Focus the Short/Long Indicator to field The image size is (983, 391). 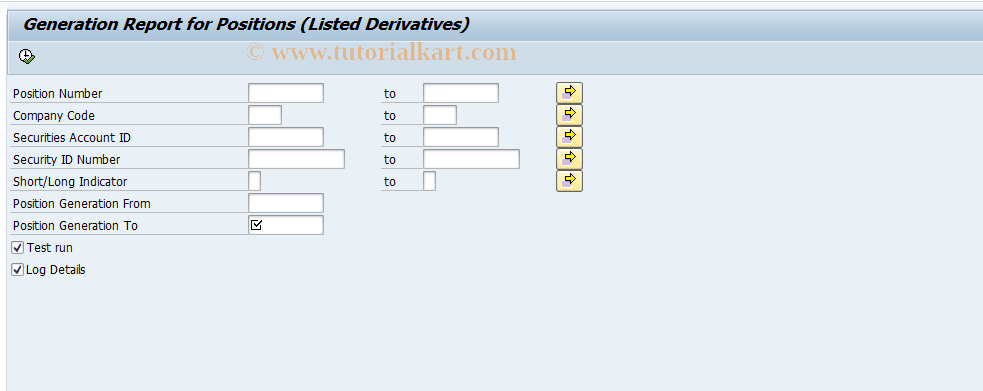point(429,181)
